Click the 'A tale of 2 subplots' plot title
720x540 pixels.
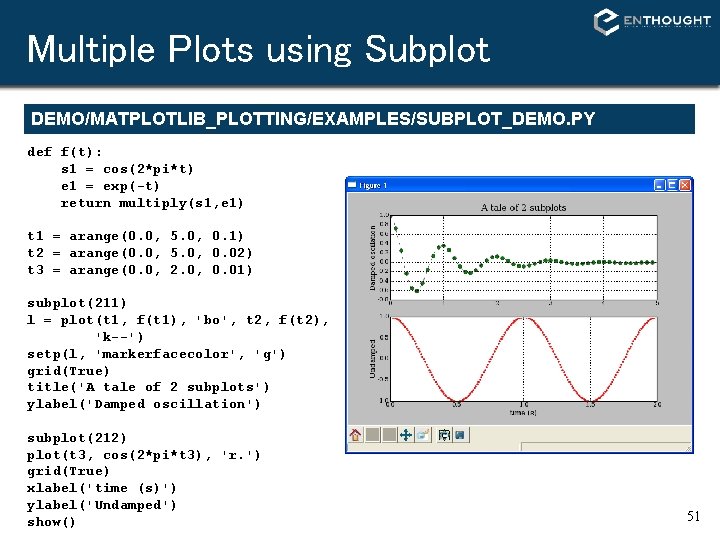523,208
